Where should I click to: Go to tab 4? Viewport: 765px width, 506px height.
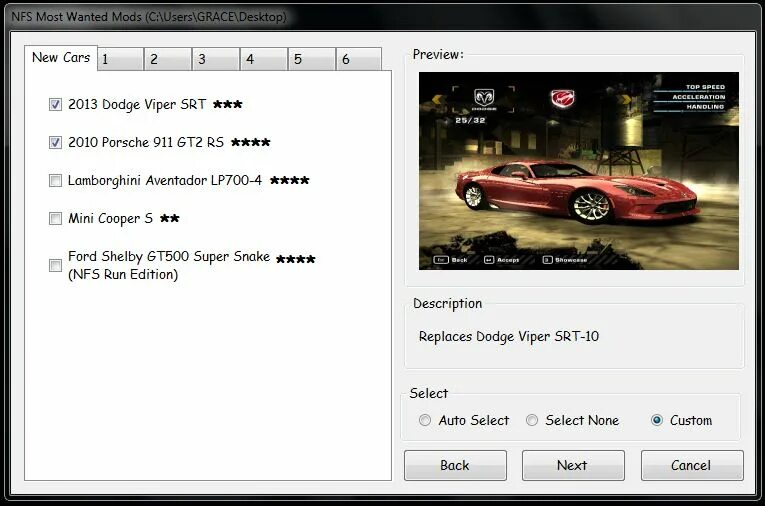(x=263, y=60)
